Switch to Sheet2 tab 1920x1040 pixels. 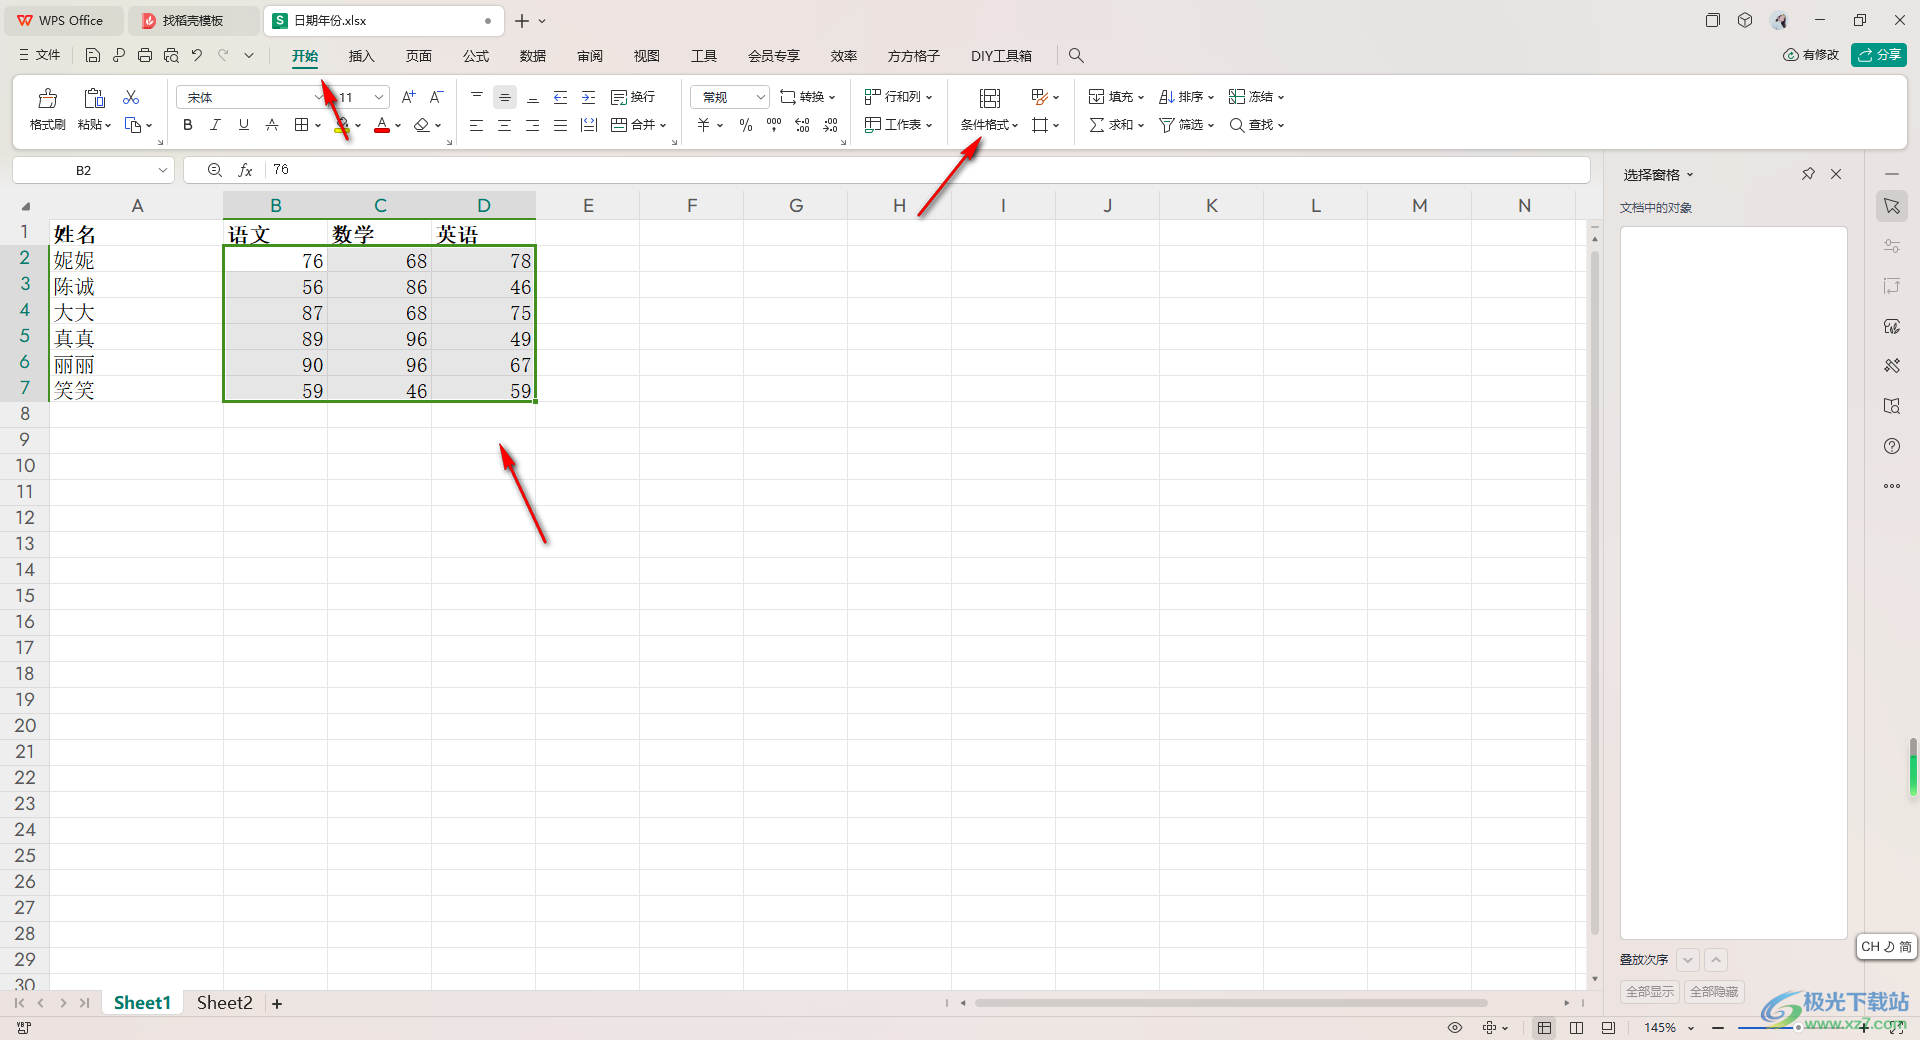(224, 1003)
